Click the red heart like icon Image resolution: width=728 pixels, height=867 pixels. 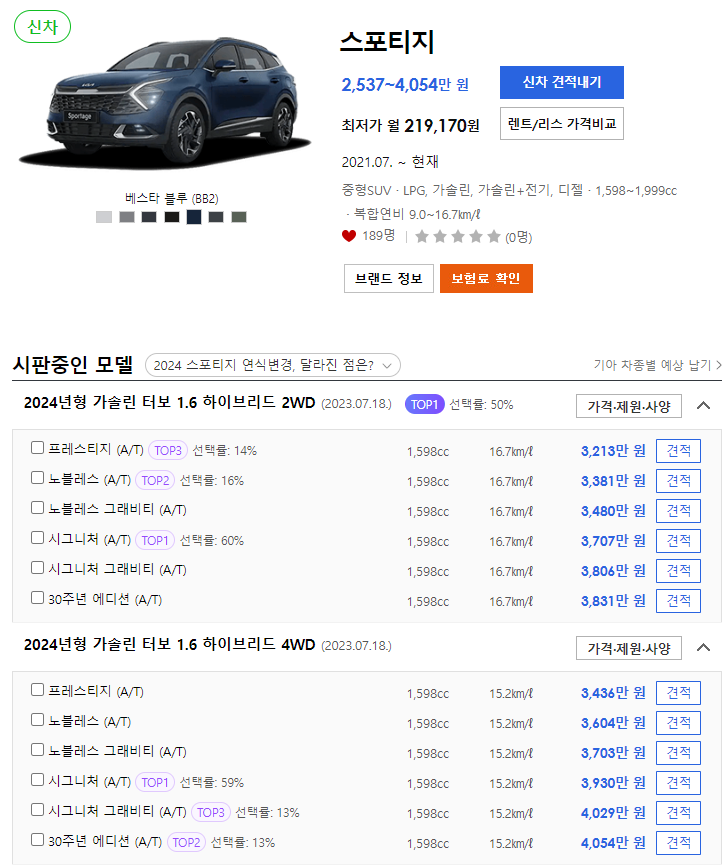pos(349,236)
